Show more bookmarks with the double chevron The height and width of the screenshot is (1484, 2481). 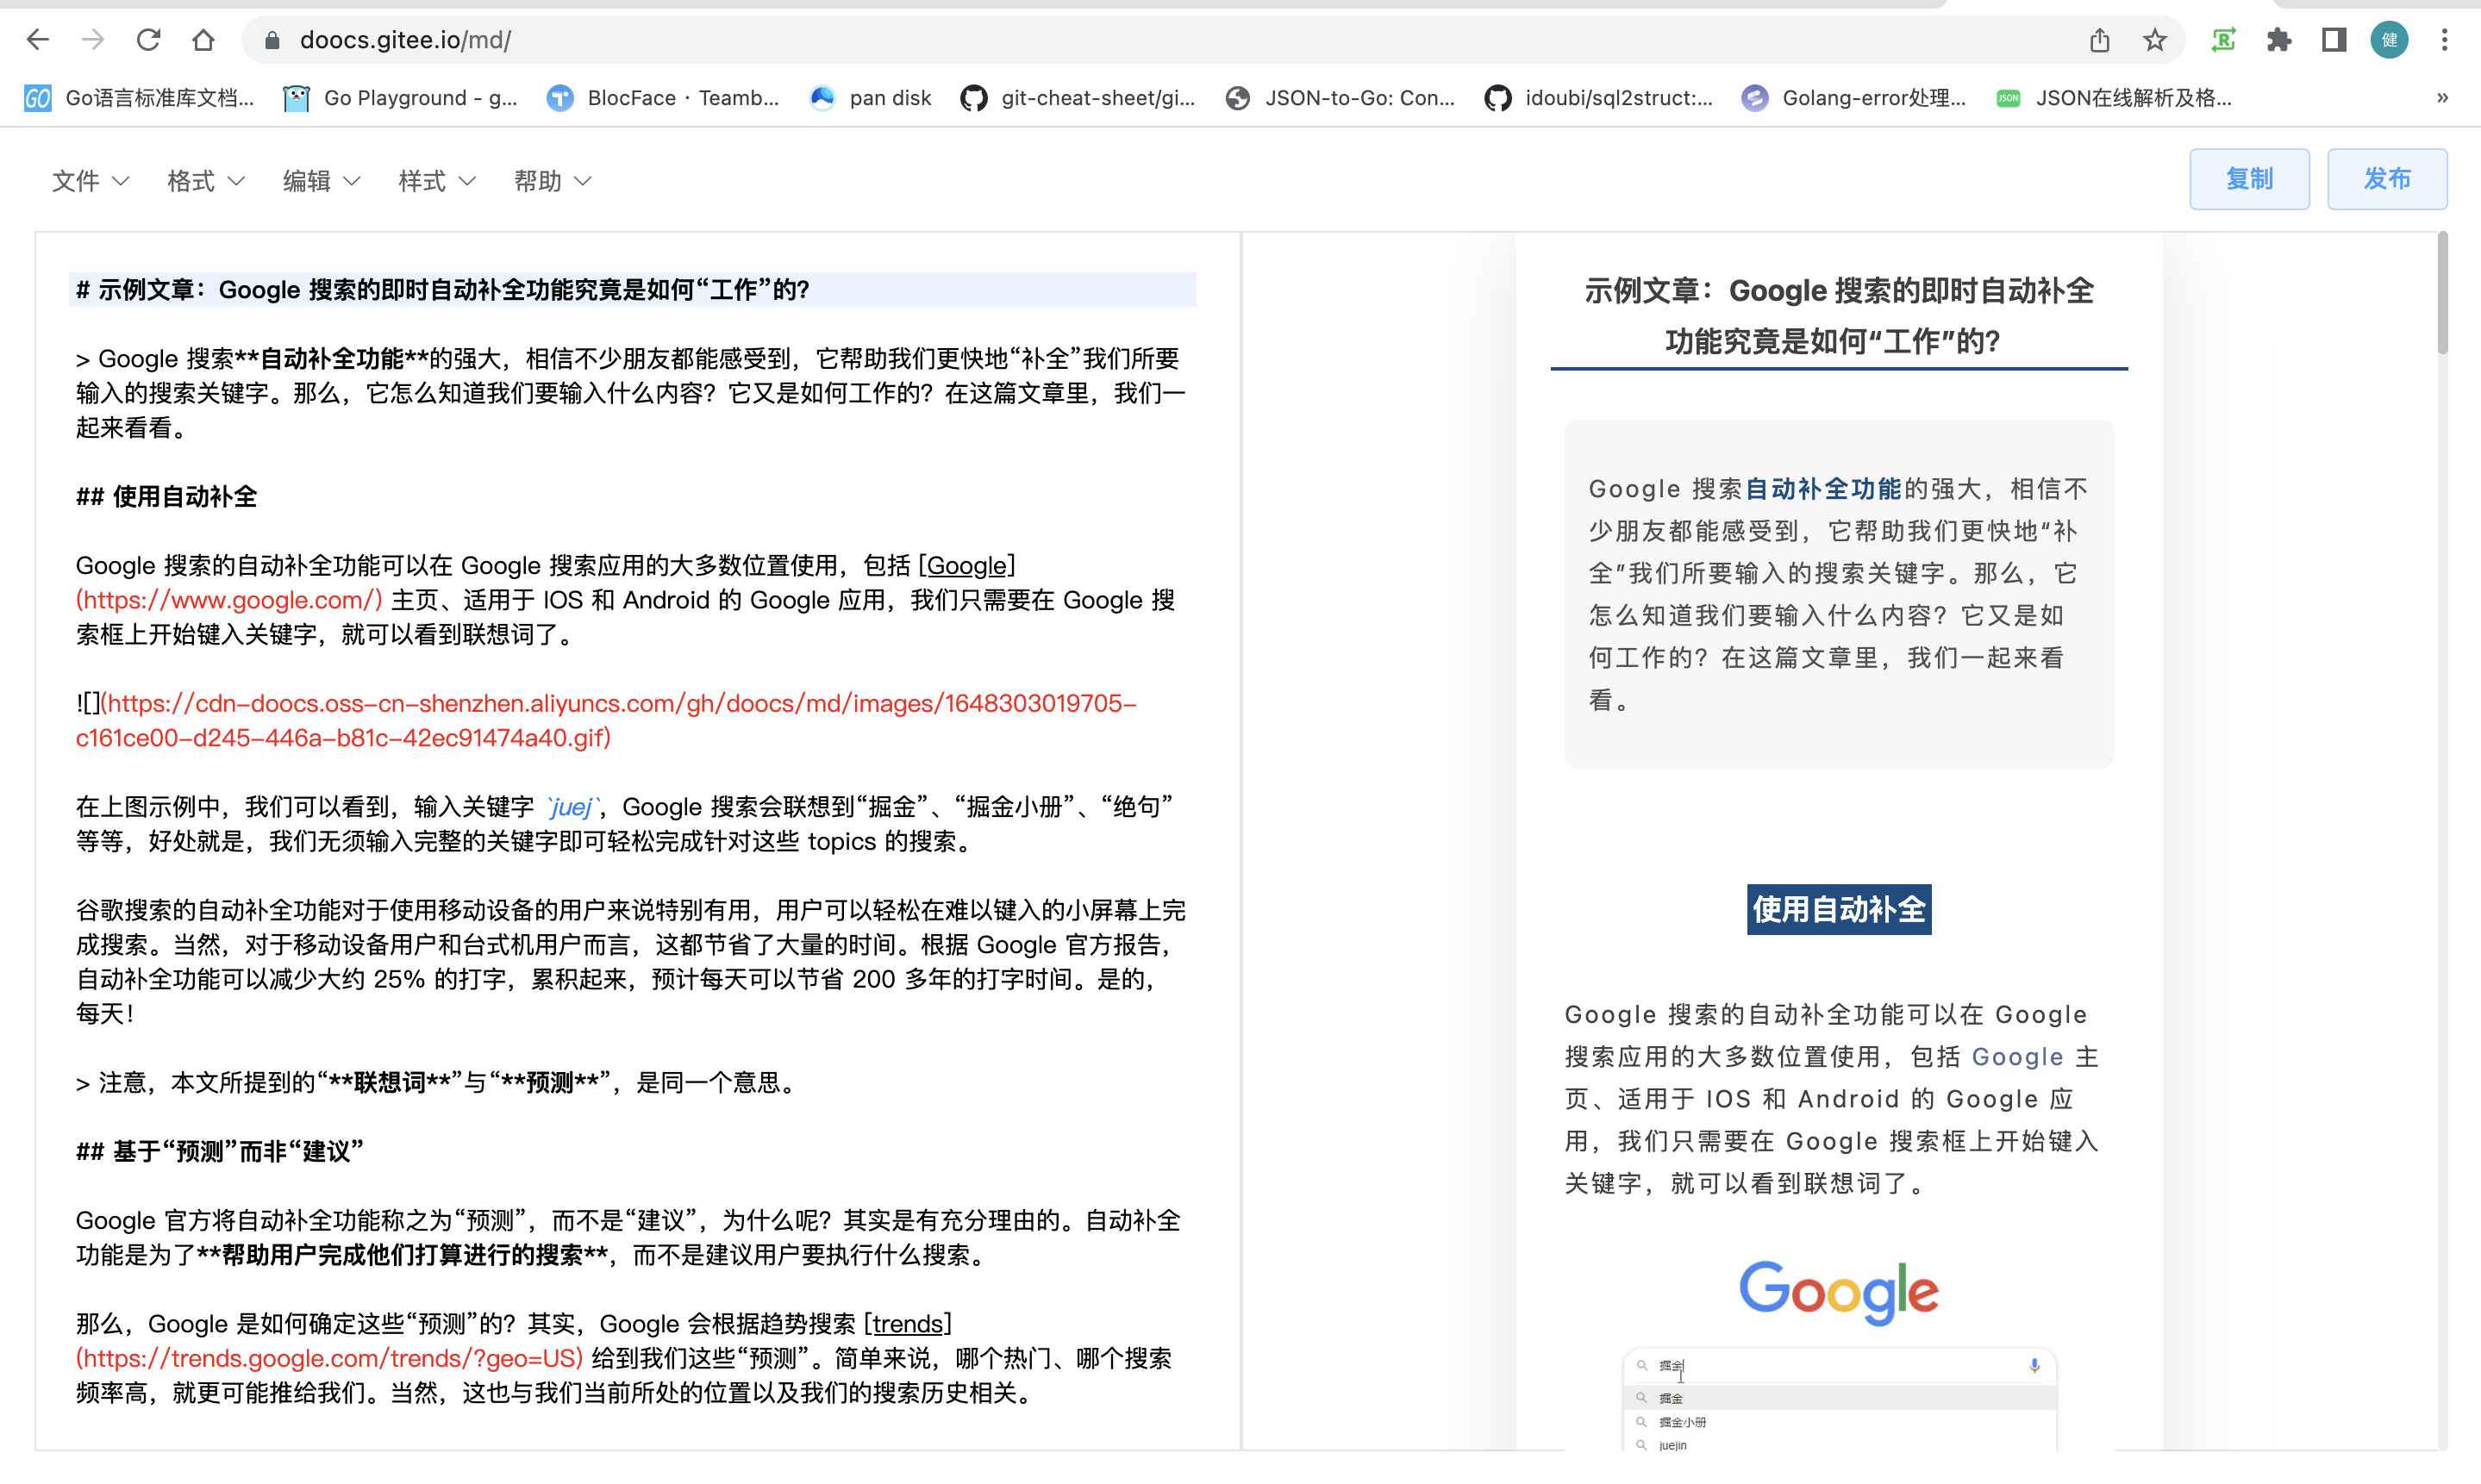coord(2443,98)
